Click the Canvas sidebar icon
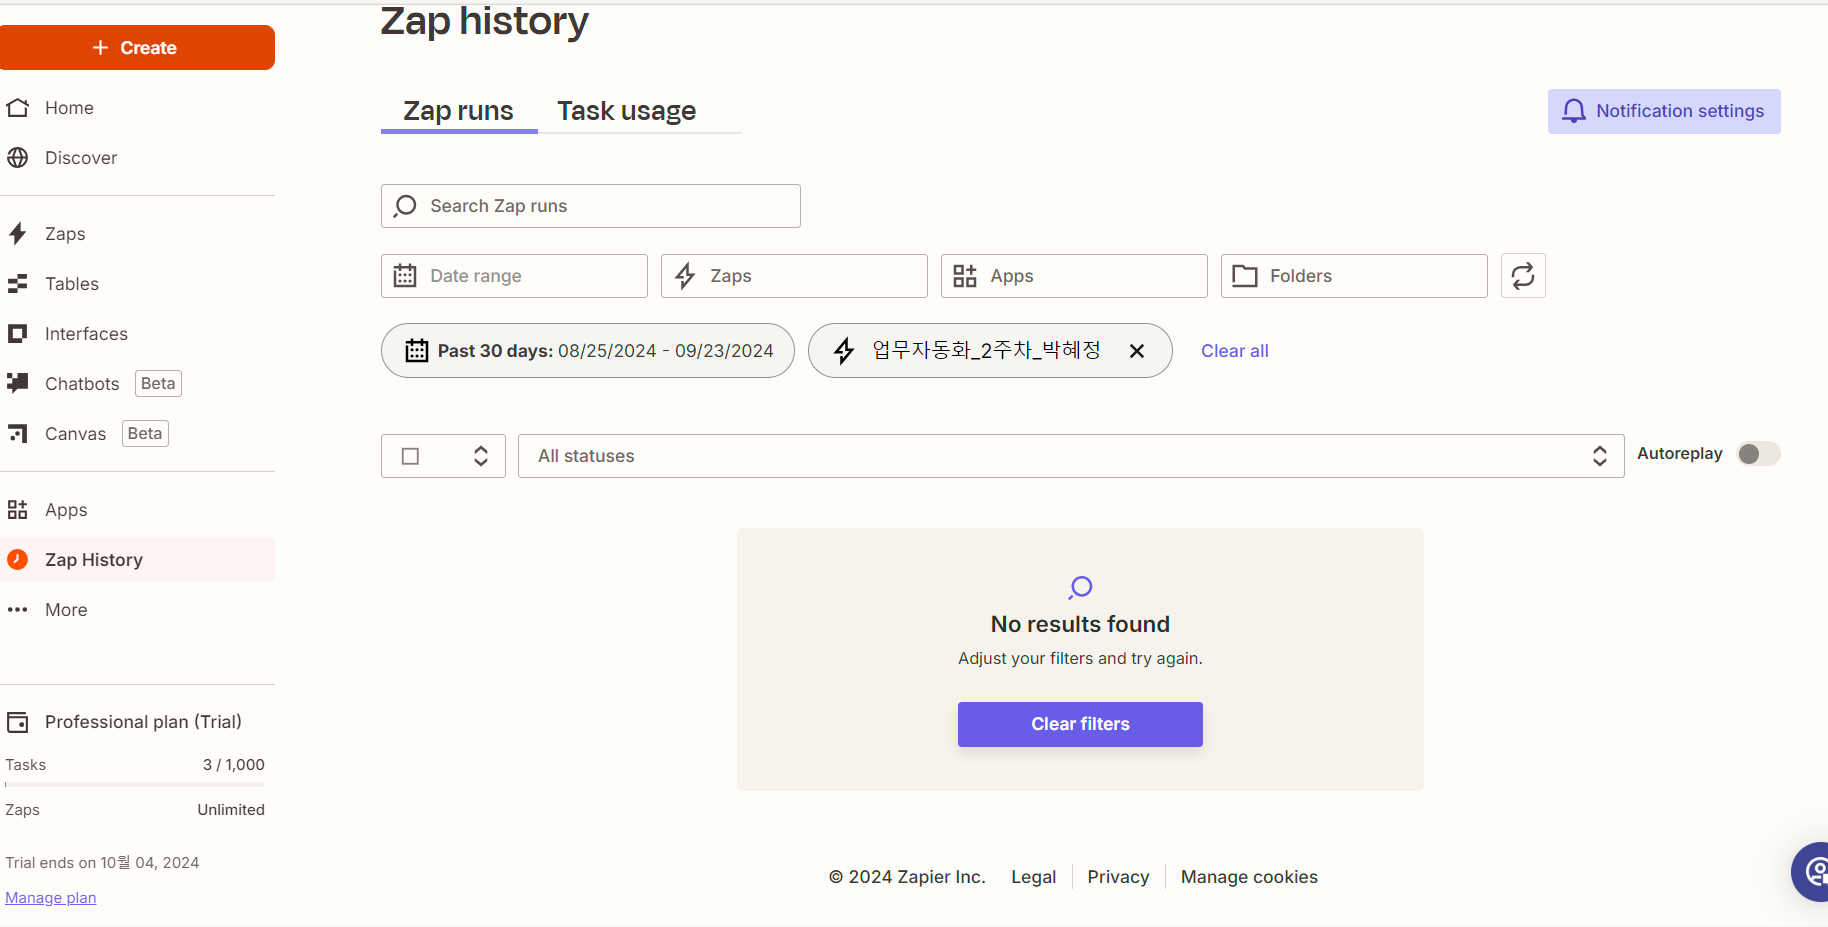 18,433
